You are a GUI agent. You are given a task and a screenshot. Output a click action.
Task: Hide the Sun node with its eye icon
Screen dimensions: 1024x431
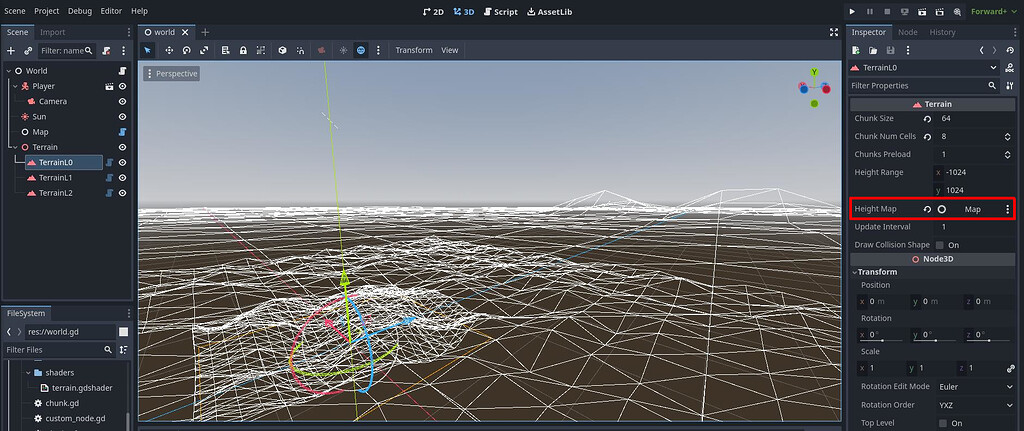pos(123,117)
